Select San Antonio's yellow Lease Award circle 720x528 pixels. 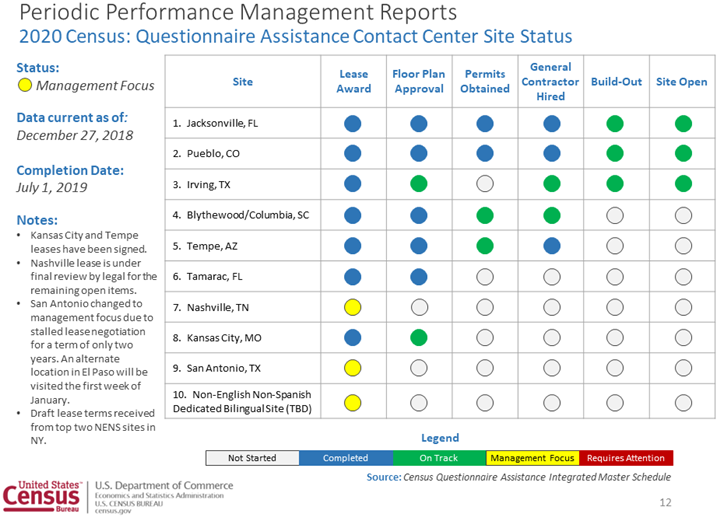click(352, 368)
